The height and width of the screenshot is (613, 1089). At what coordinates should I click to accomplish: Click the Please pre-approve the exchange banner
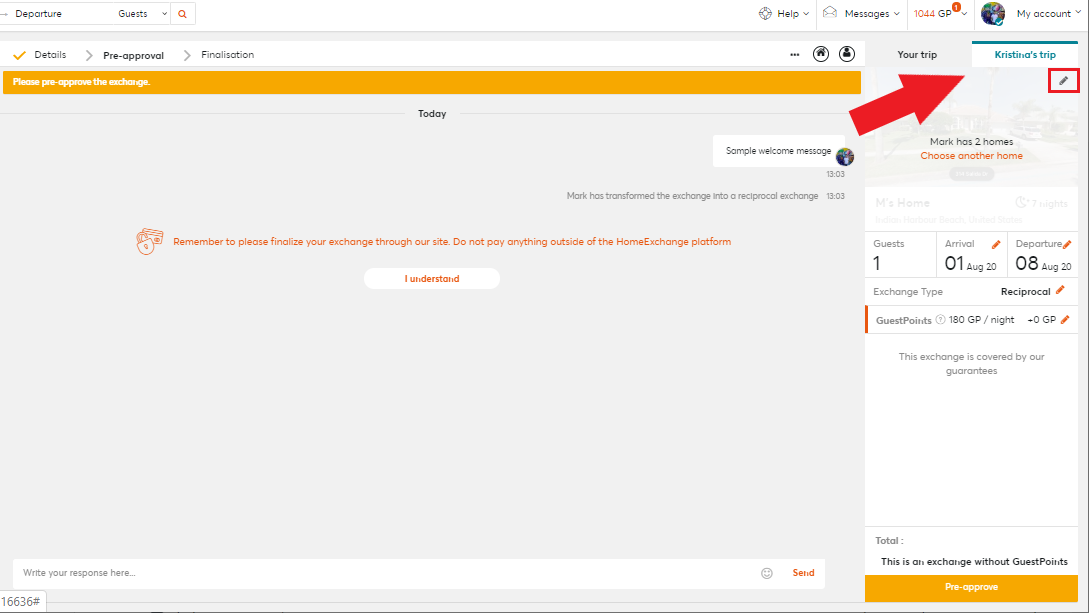click(x=431, y=82)
